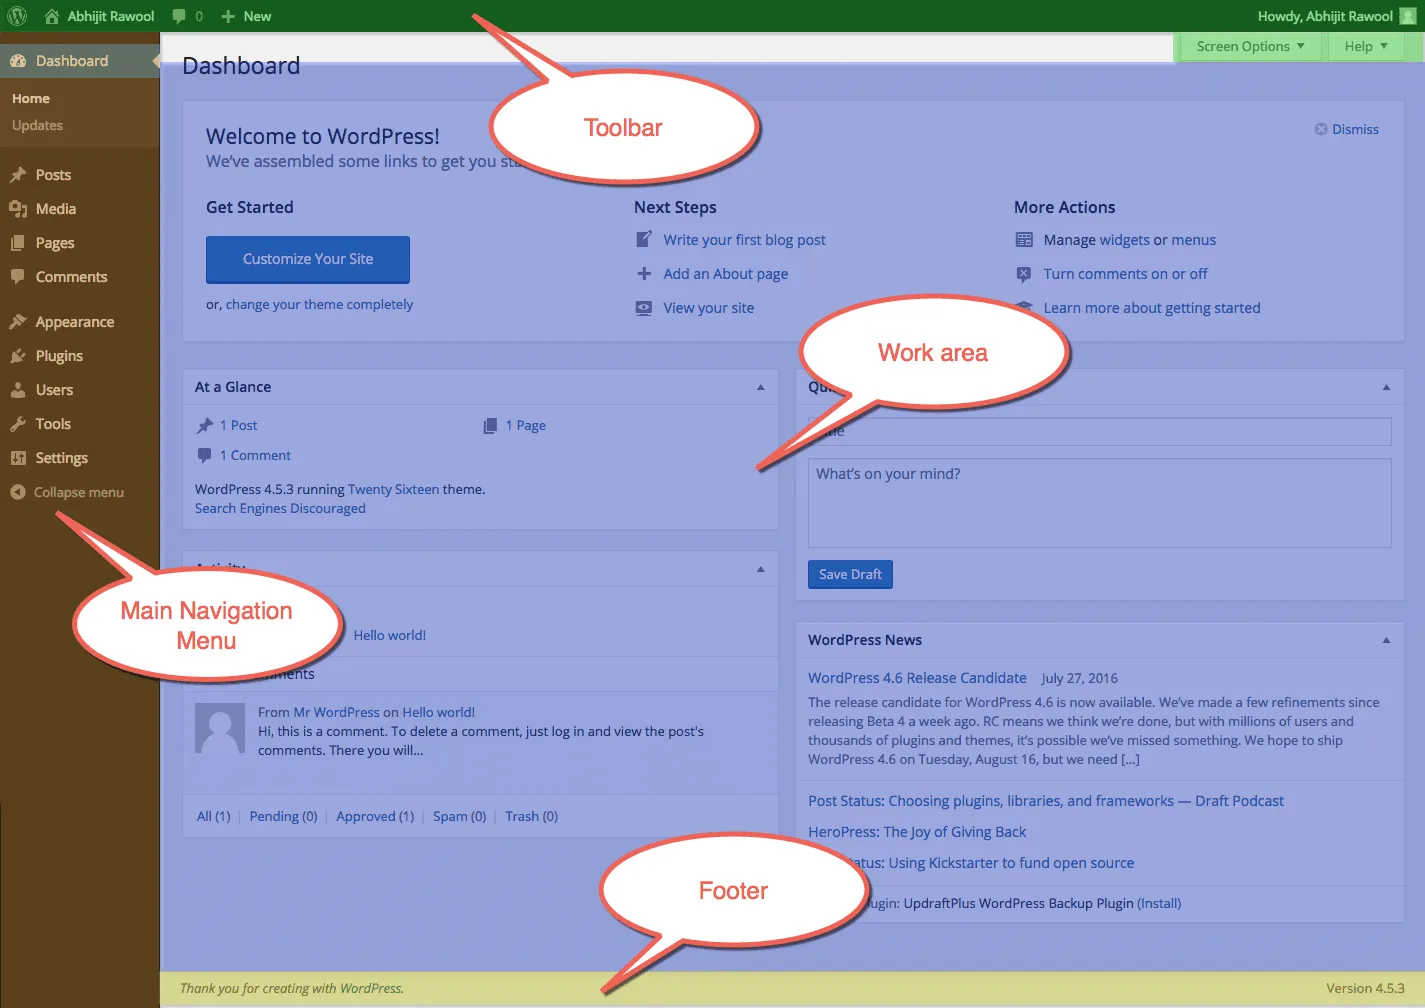Click the Collapse menu arrow icon
Viewport: 1425px width, 1008px height.
pyautogui.click(x=17, y=492)
